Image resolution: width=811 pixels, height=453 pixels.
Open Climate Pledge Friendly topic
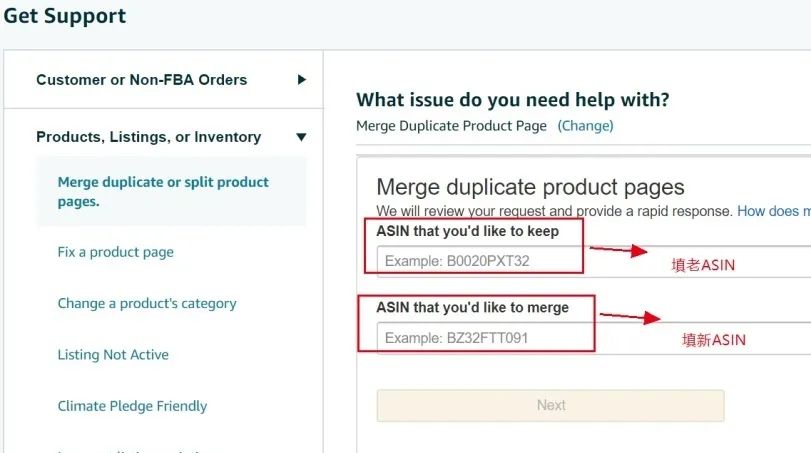pos(132,406)
